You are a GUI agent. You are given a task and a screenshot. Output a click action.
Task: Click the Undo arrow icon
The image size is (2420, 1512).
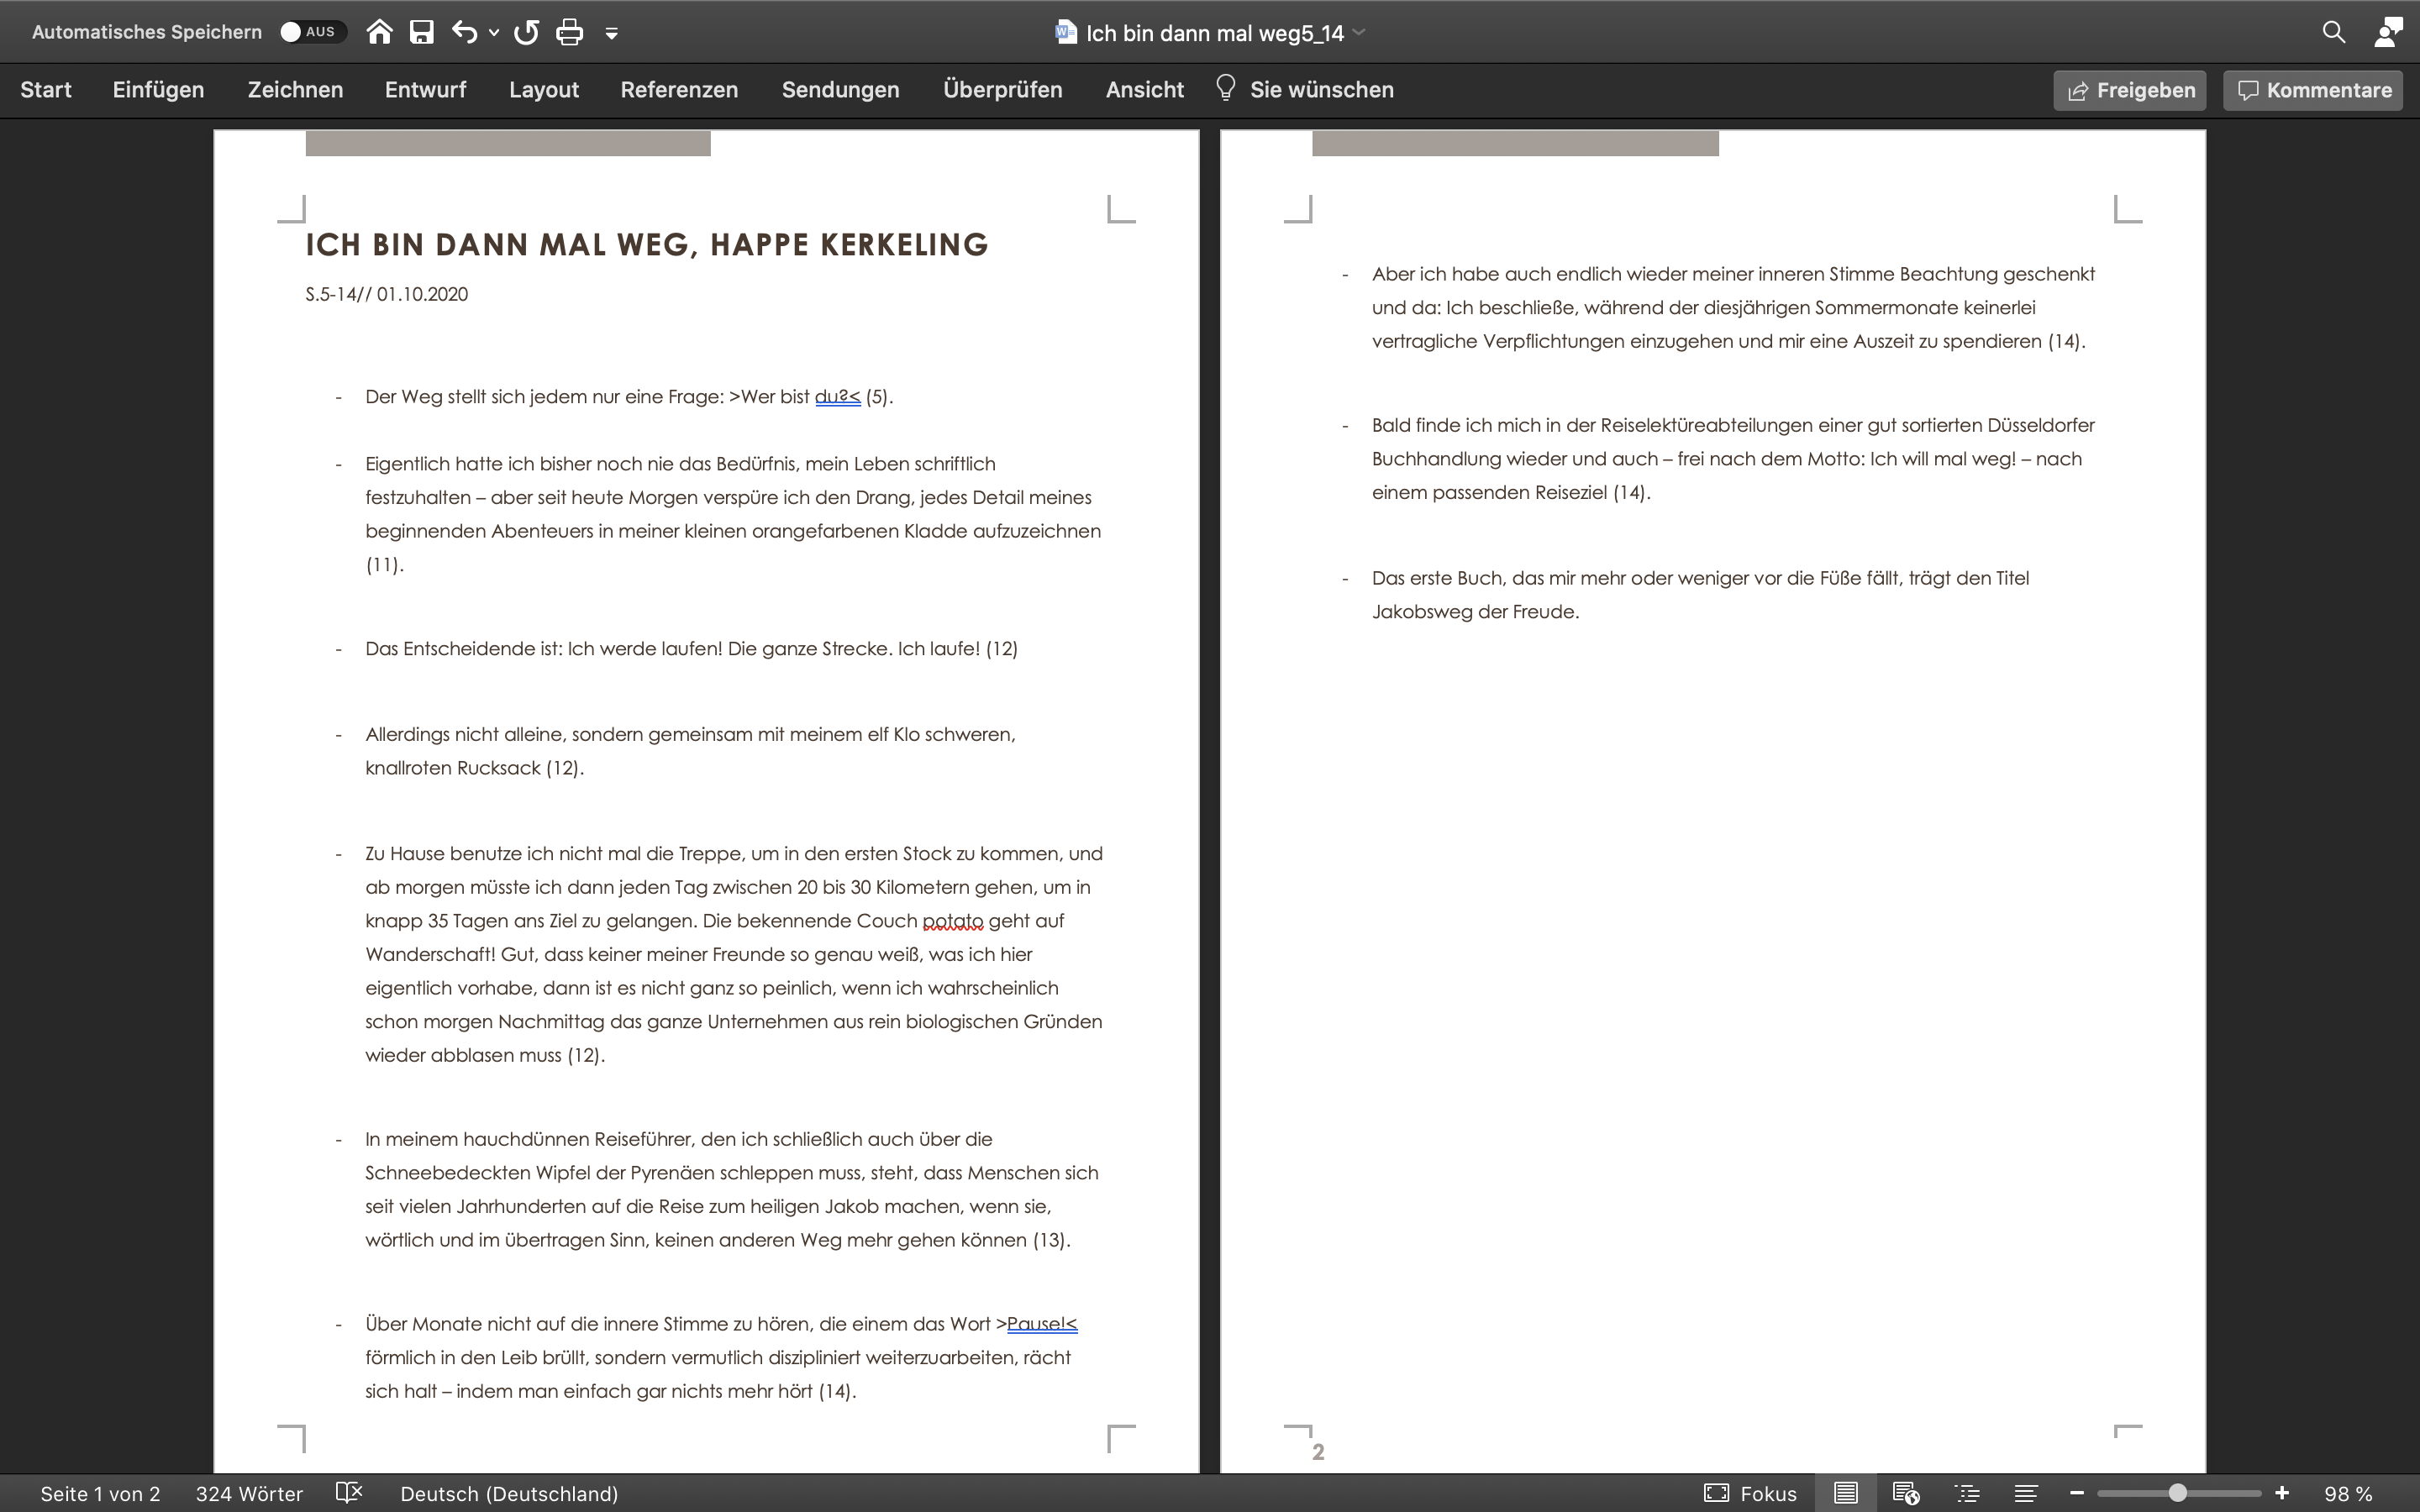pyautogui.click(x=464, y=32)
